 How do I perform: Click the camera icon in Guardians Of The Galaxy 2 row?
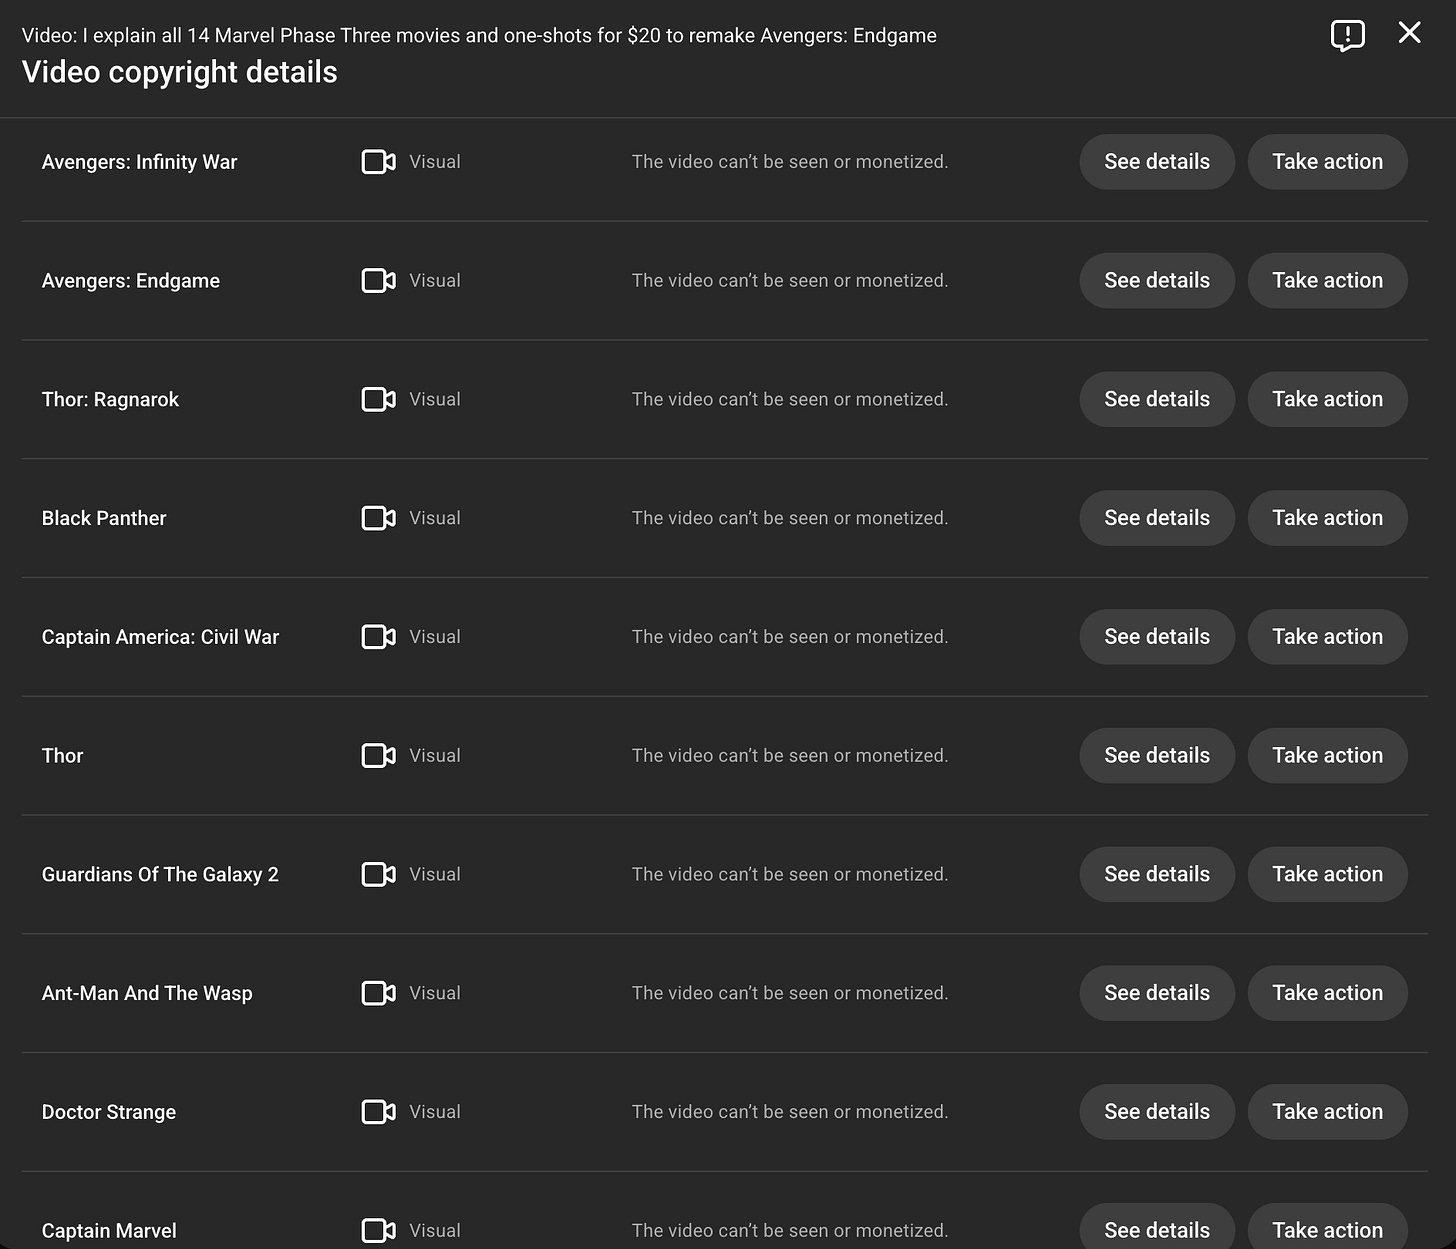pyautogui.click(x=378, y=874)
